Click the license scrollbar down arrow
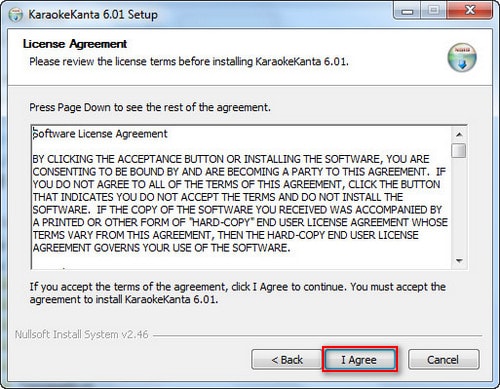Screen dimensions: 500x389 click(459, 261)
